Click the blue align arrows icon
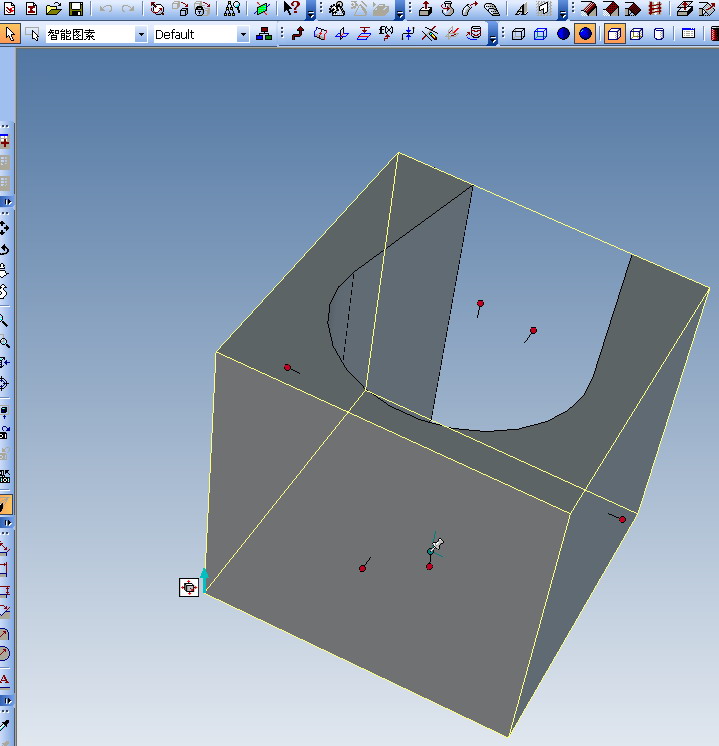Screen dimensions: 719x746 coord(408,34)
